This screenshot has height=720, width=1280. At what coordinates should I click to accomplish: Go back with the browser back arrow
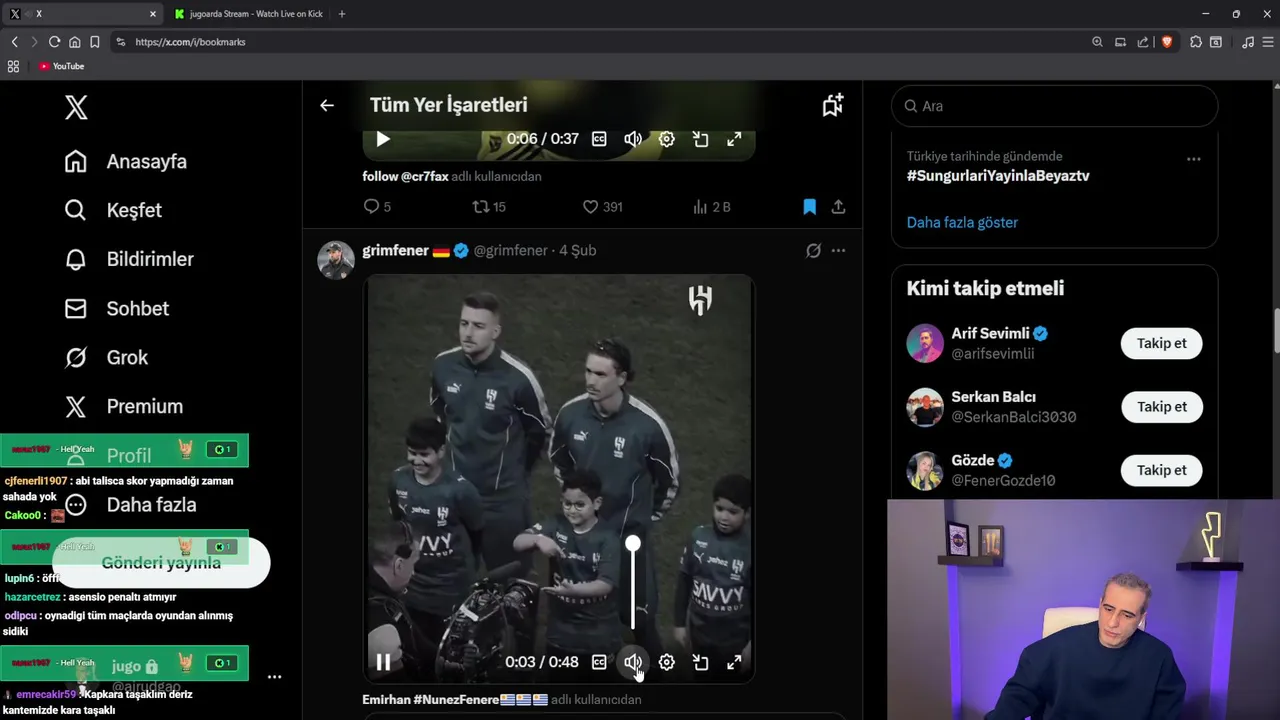point(14,42)
